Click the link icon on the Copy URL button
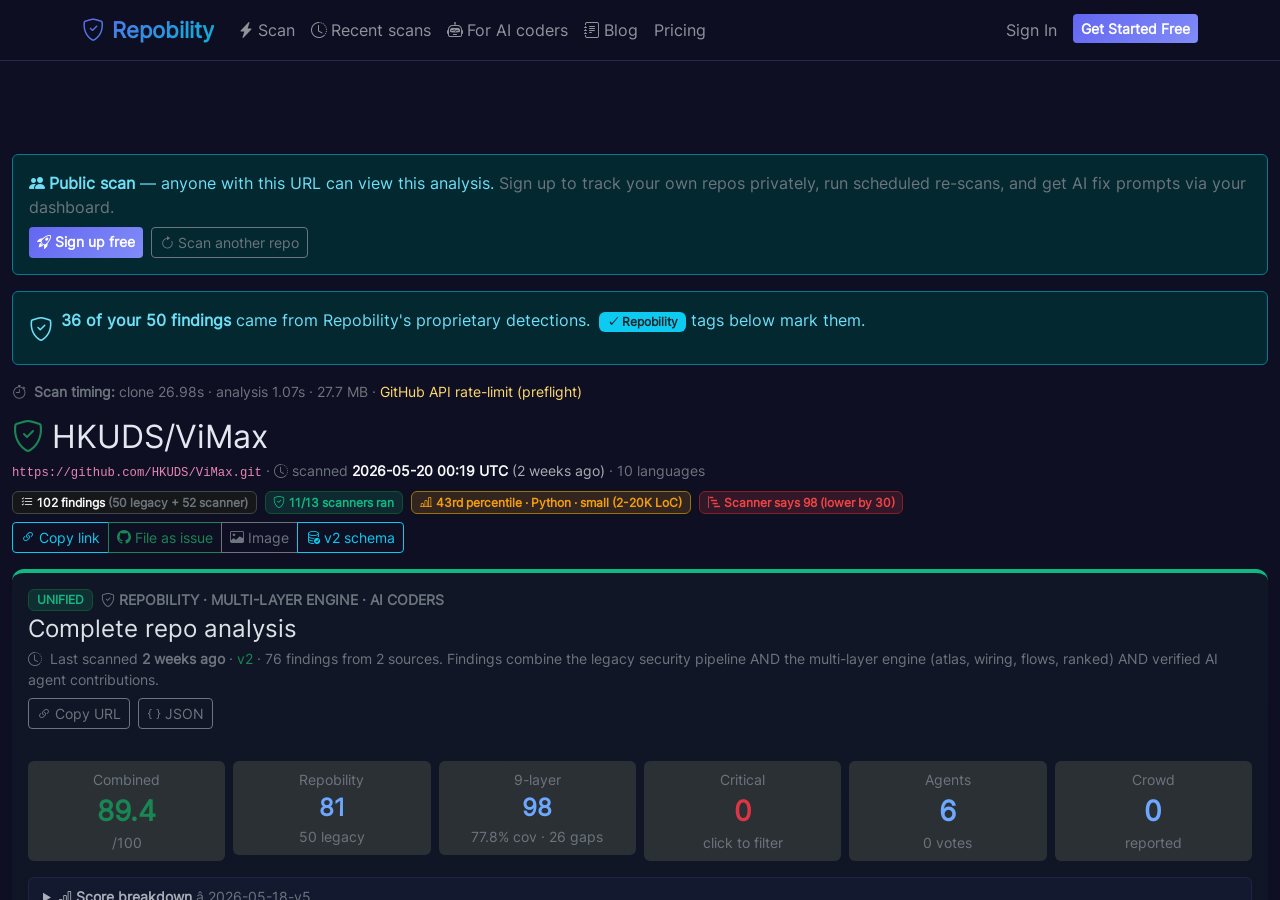 [44, 714]
